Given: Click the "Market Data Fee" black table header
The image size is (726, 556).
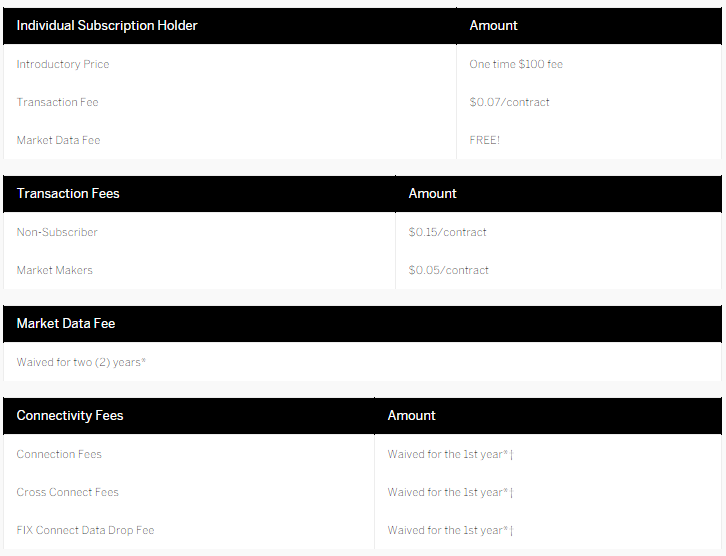Looking at the screenshot, I should point(65,323).
